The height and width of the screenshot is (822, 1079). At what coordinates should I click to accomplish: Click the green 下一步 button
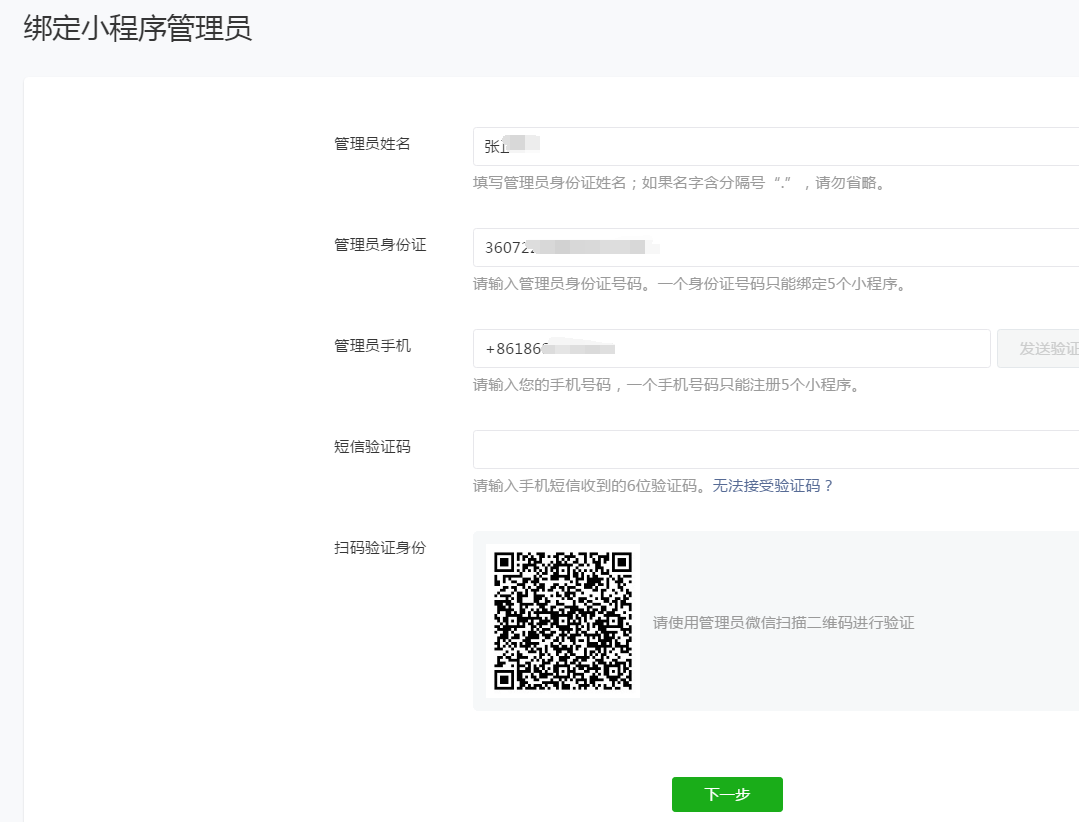pos(727,794)
